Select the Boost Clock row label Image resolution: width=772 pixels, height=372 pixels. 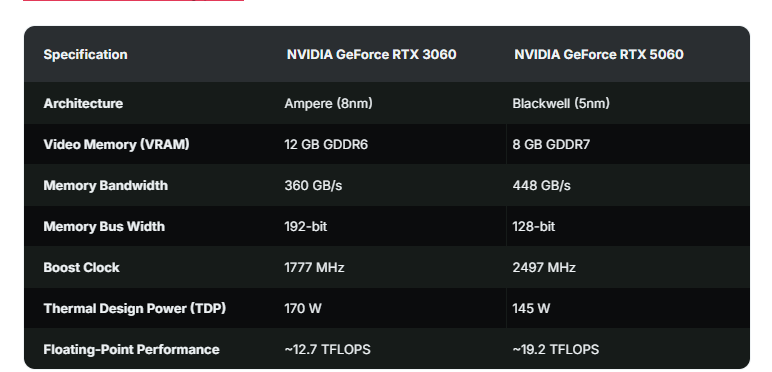(81, 268)
